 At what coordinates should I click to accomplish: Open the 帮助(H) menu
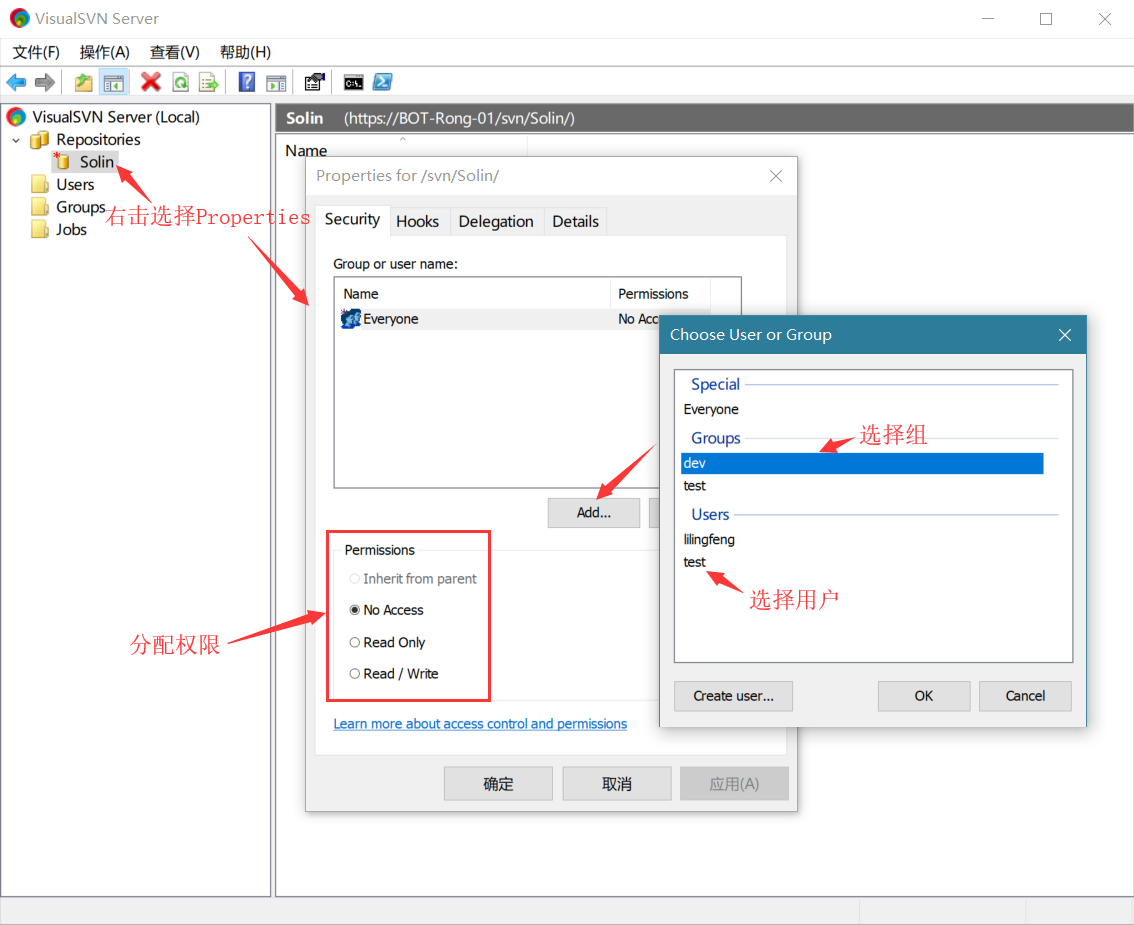[x=245, y=52]
